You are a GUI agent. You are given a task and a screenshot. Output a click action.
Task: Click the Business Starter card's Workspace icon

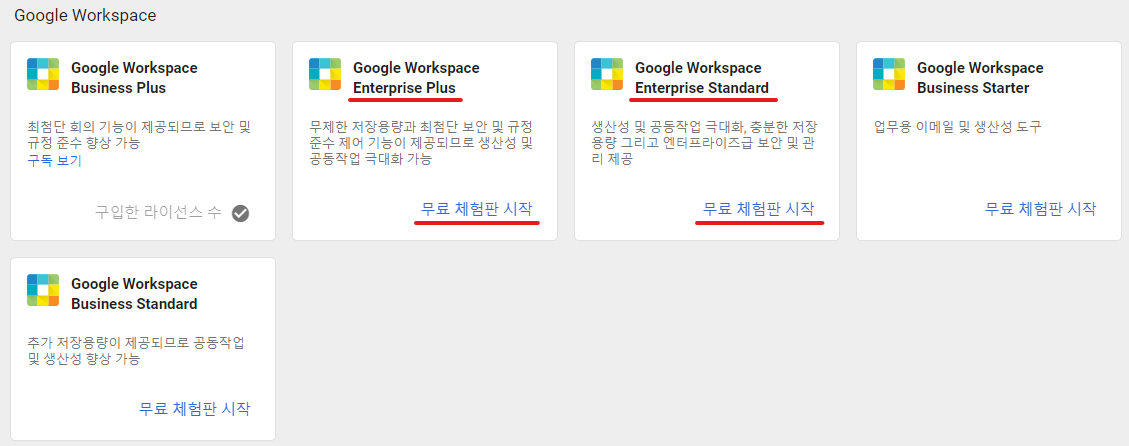pos(889,74)
